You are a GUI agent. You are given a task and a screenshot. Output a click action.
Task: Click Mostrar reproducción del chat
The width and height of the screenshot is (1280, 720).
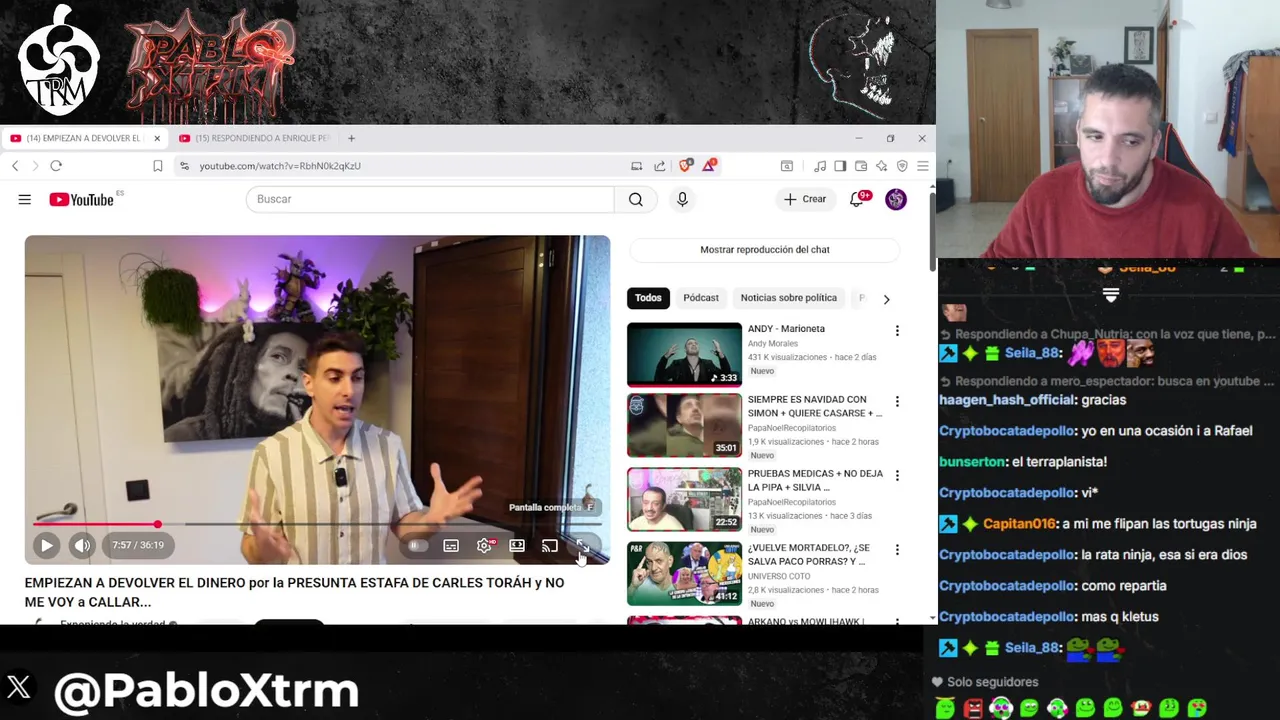[x=765, y=250]
